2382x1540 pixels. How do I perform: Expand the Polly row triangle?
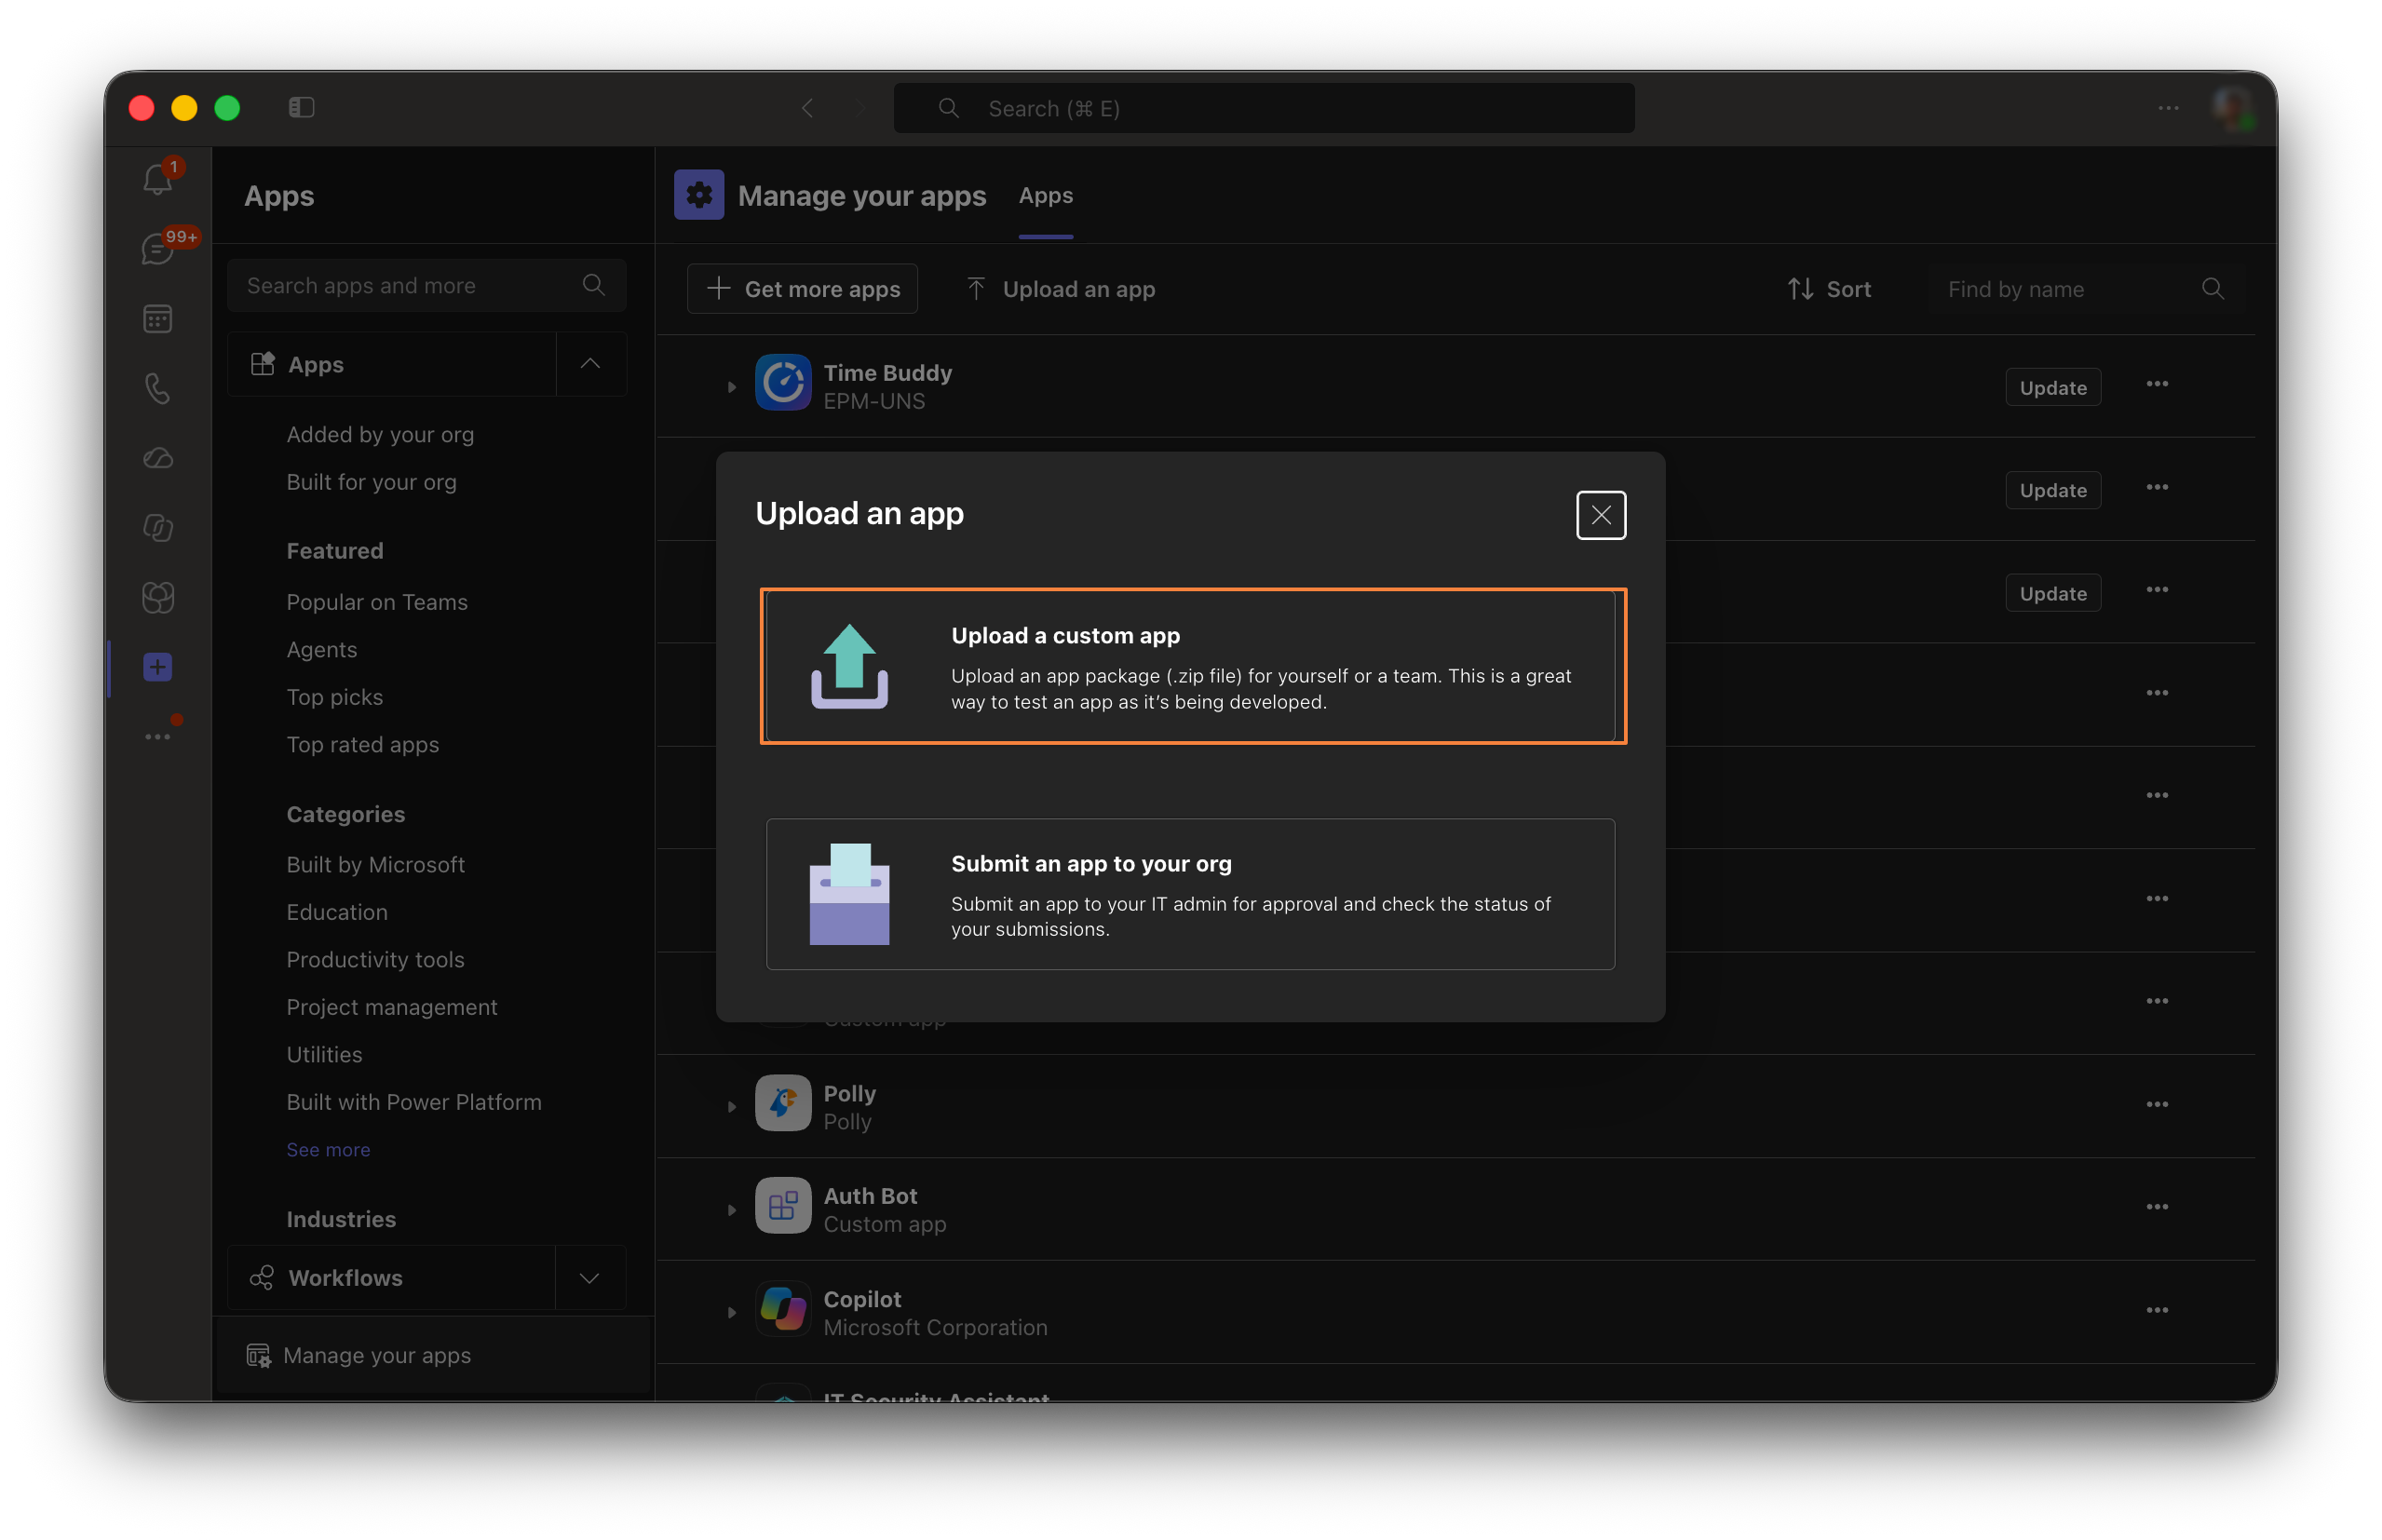(731, 1107)
